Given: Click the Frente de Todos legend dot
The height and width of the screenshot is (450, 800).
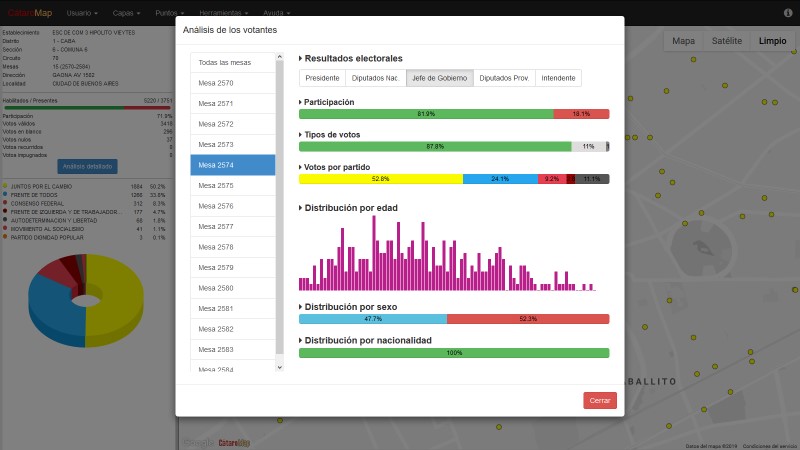Looking at the screenshot, I should tap(5, 194).
